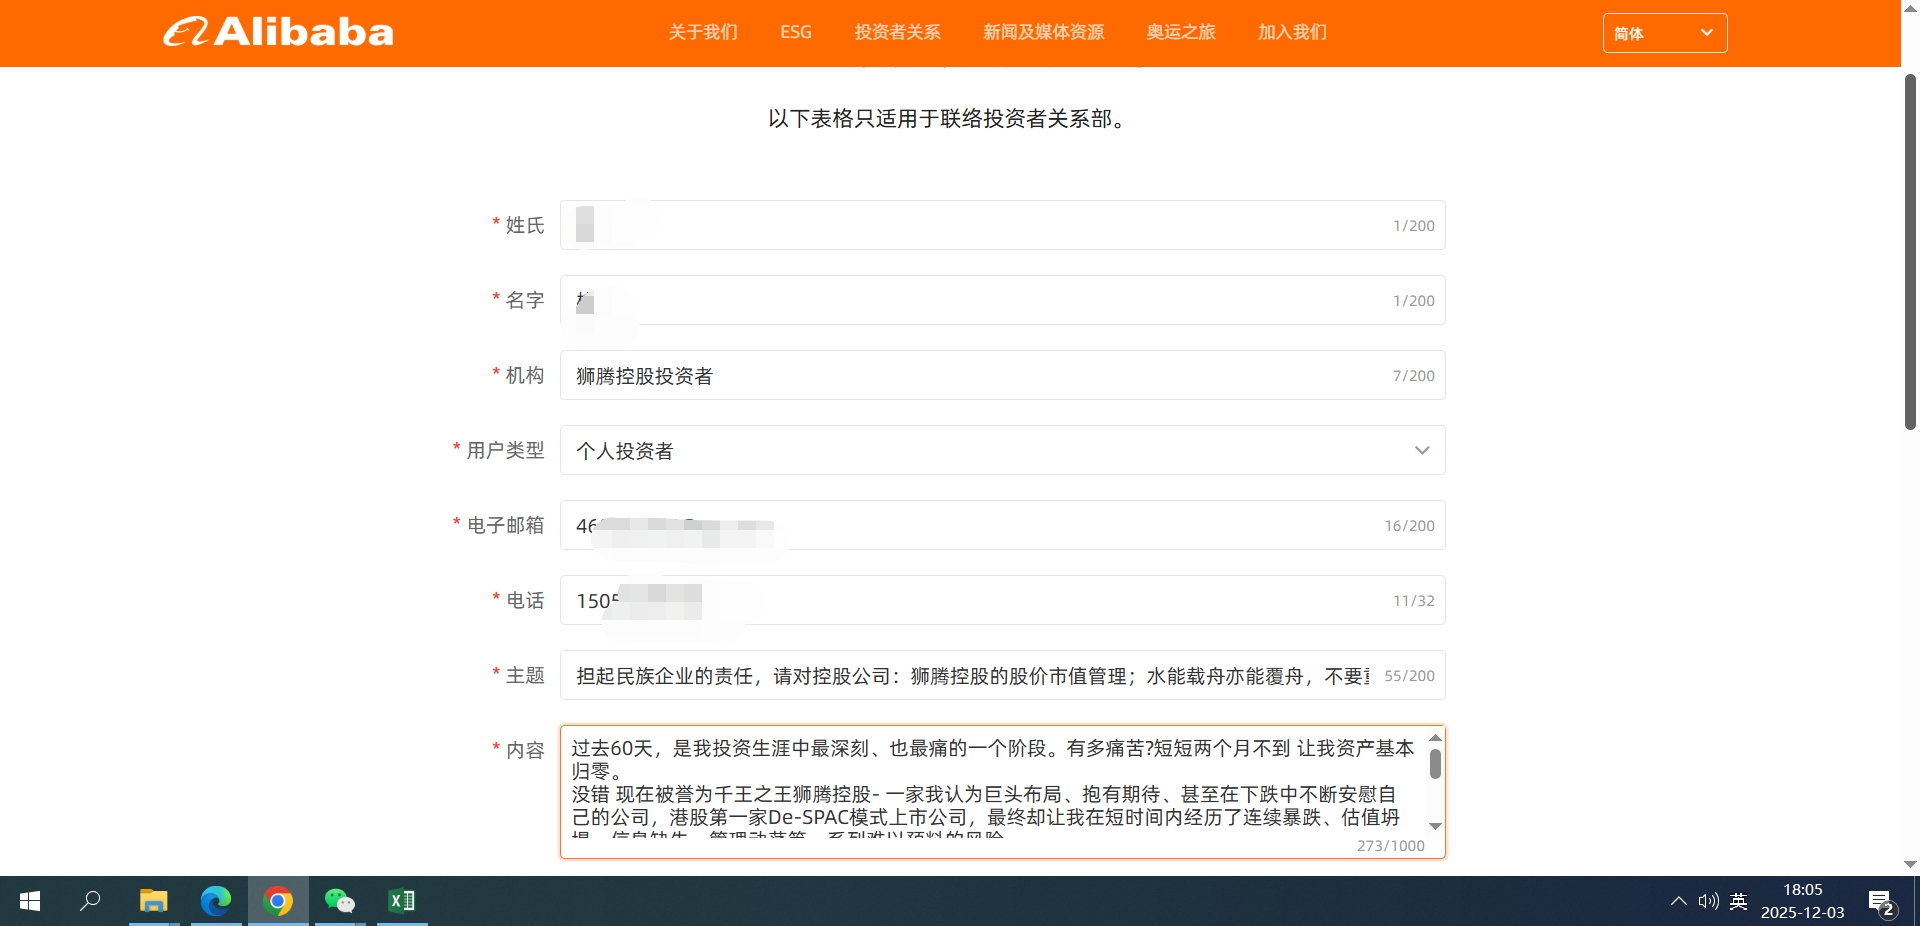
Task: Expand the 简体 language selector
Action: tap(1665, 33)
